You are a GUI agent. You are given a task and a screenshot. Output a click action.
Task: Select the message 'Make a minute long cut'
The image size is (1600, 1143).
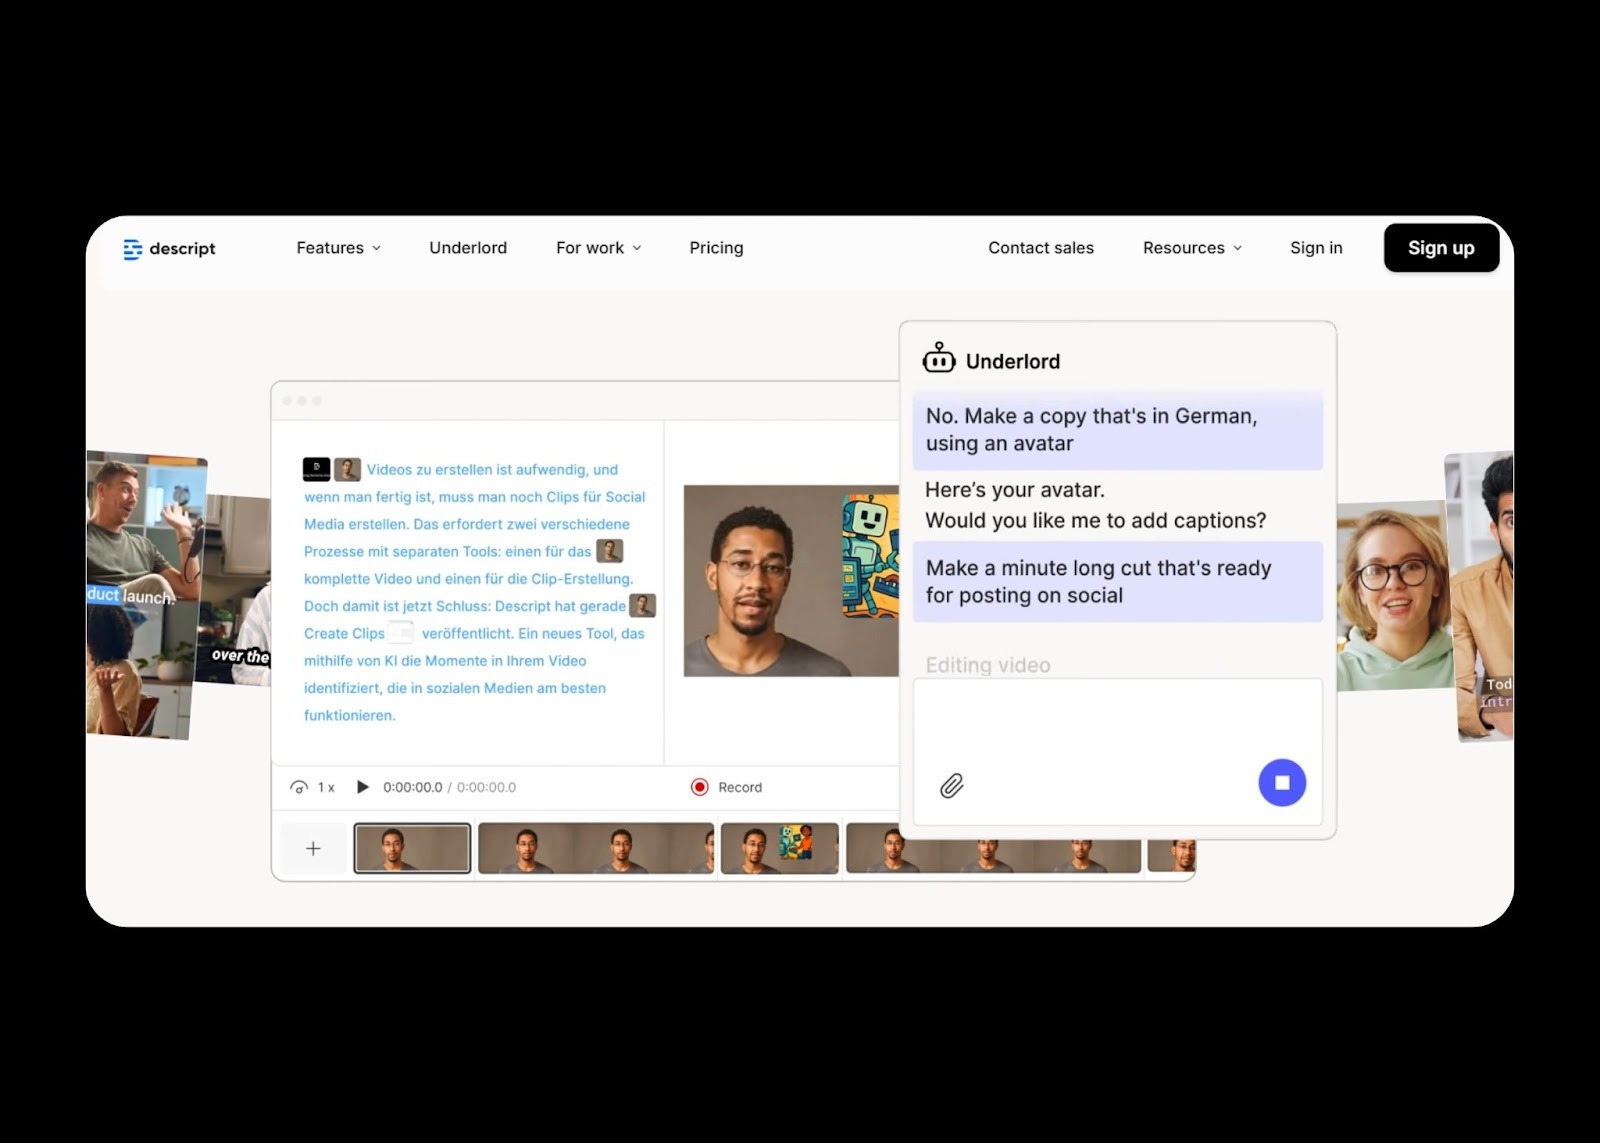click(1117, 582)
